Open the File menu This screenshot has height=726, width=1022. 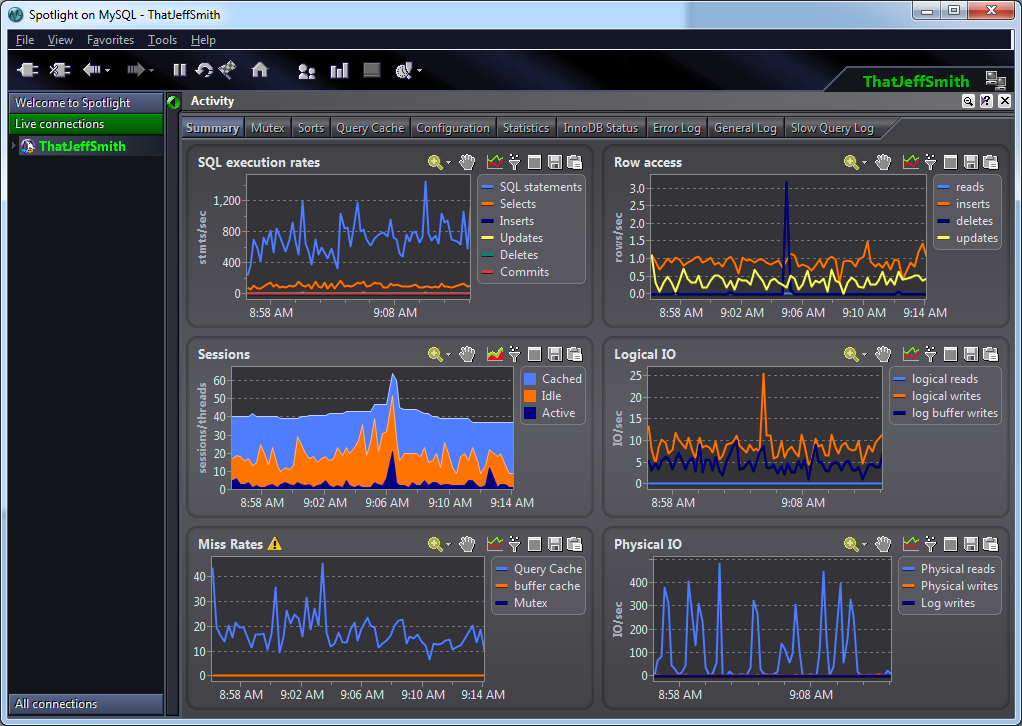coord(25,40)
